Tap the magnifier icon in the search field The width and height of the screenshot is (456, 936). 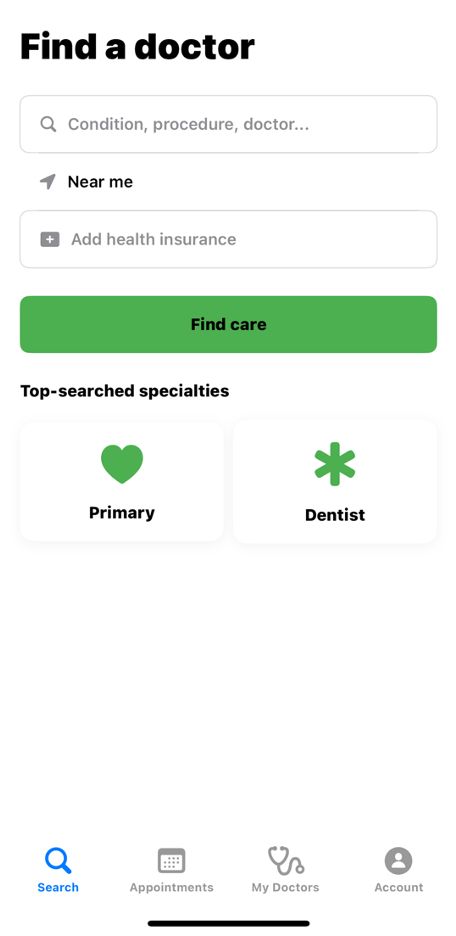(x=48, y=124)
